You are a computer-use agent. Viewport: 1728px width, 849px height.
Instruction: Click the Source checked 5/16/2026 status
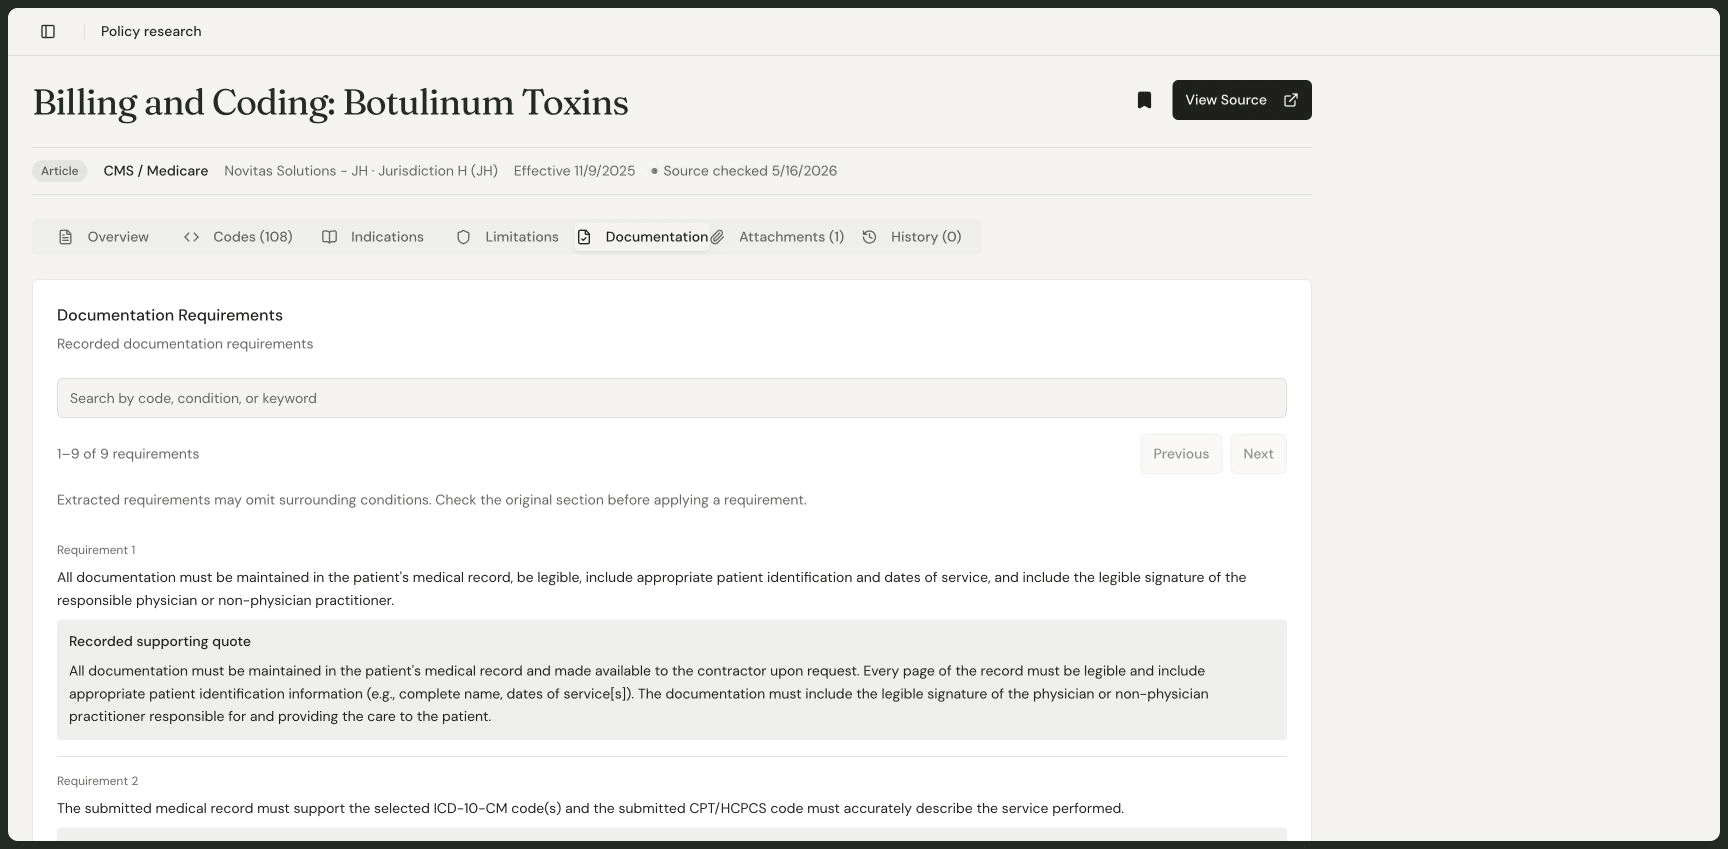[x=744, y=171]
